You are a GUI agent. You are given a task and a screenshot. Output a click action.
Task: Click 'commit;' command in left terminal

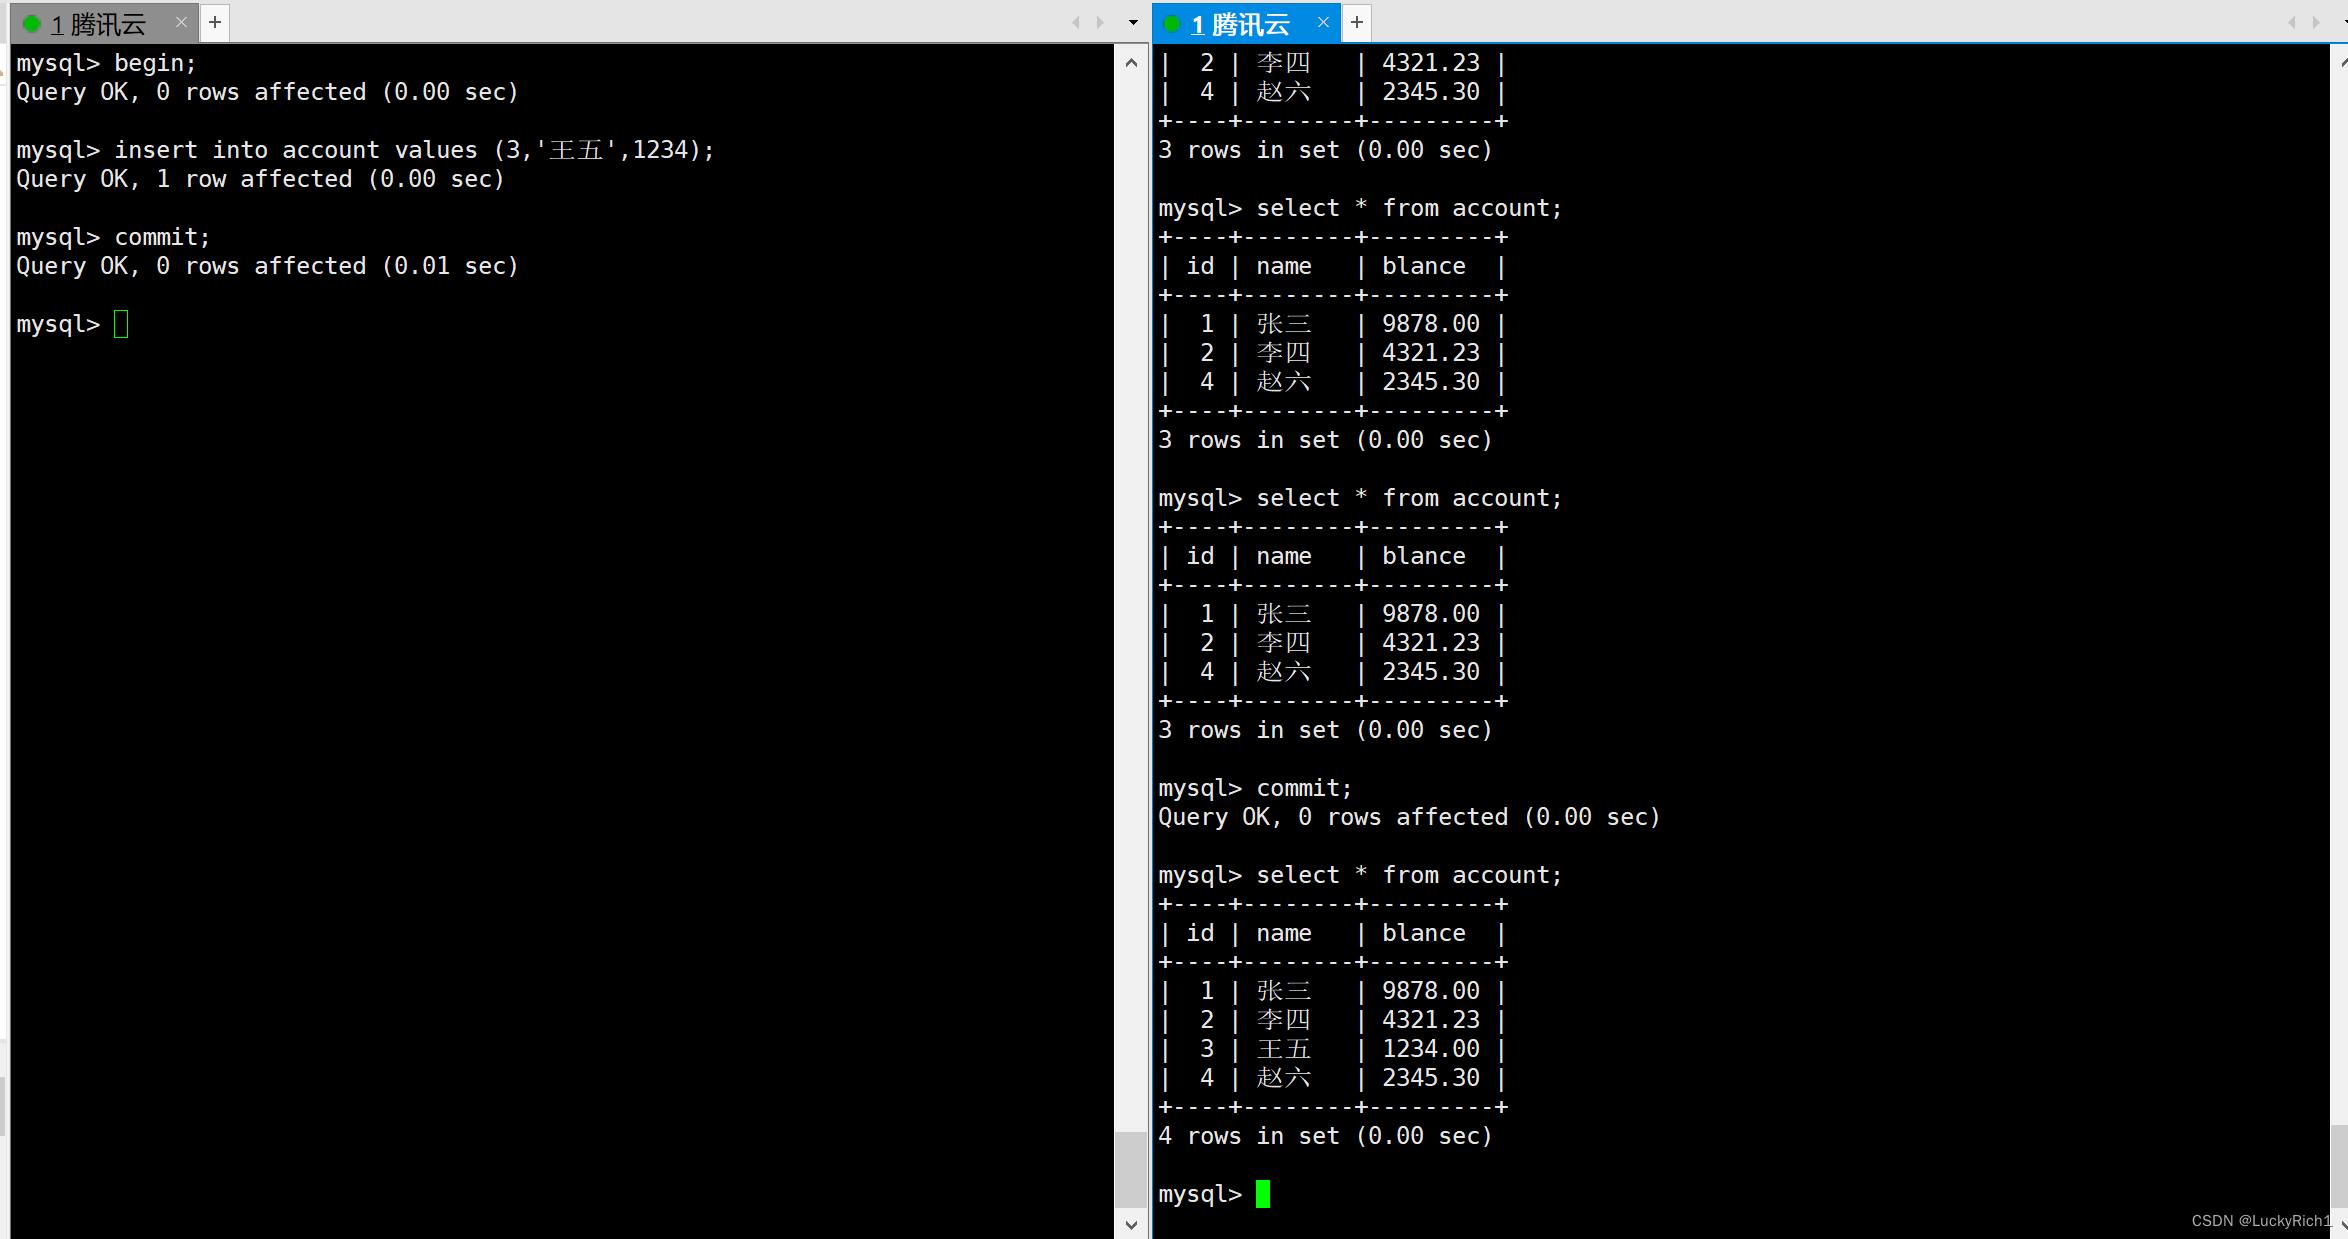click(x=162, y=237)
